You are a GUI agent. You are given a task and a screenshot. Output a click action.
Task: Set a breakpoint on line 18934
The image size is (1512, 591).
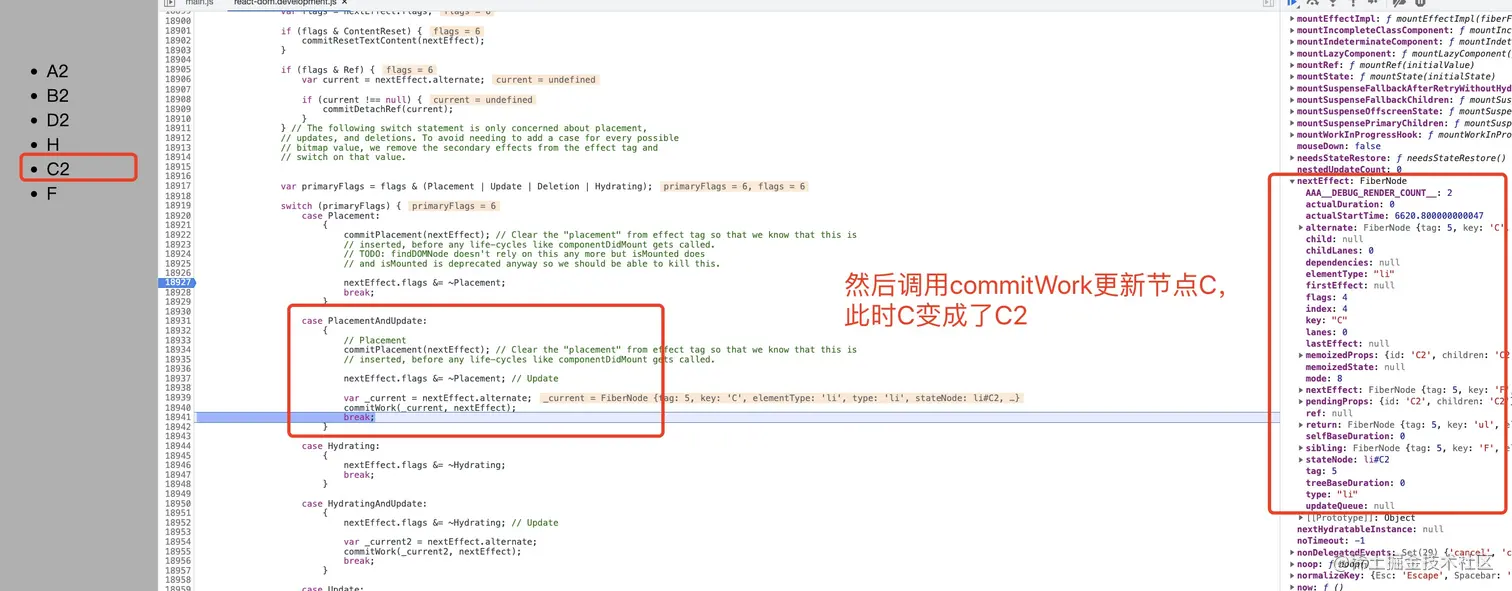(178, 350)
